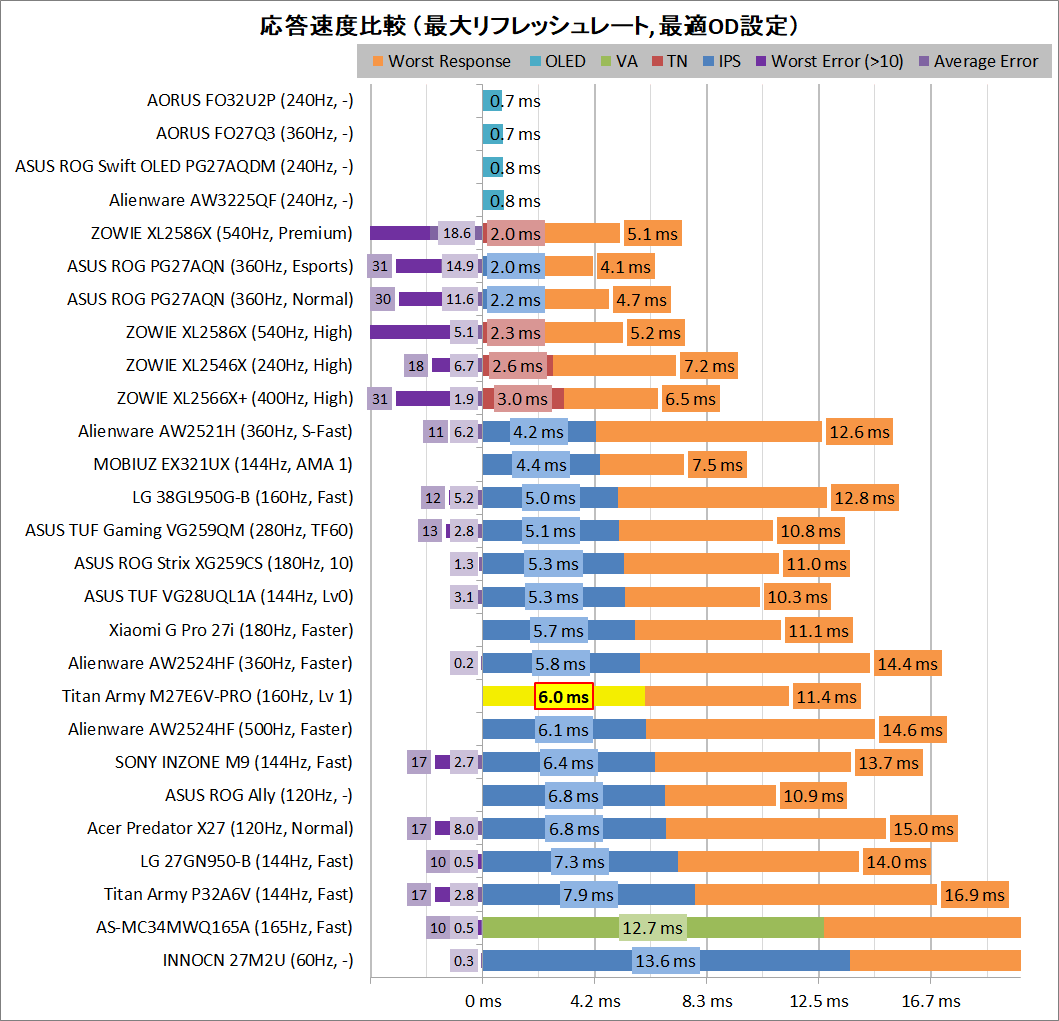Click the 18.6 average error value
1059x1021 pixels.
pyautogui.click(x=457, y=234)
